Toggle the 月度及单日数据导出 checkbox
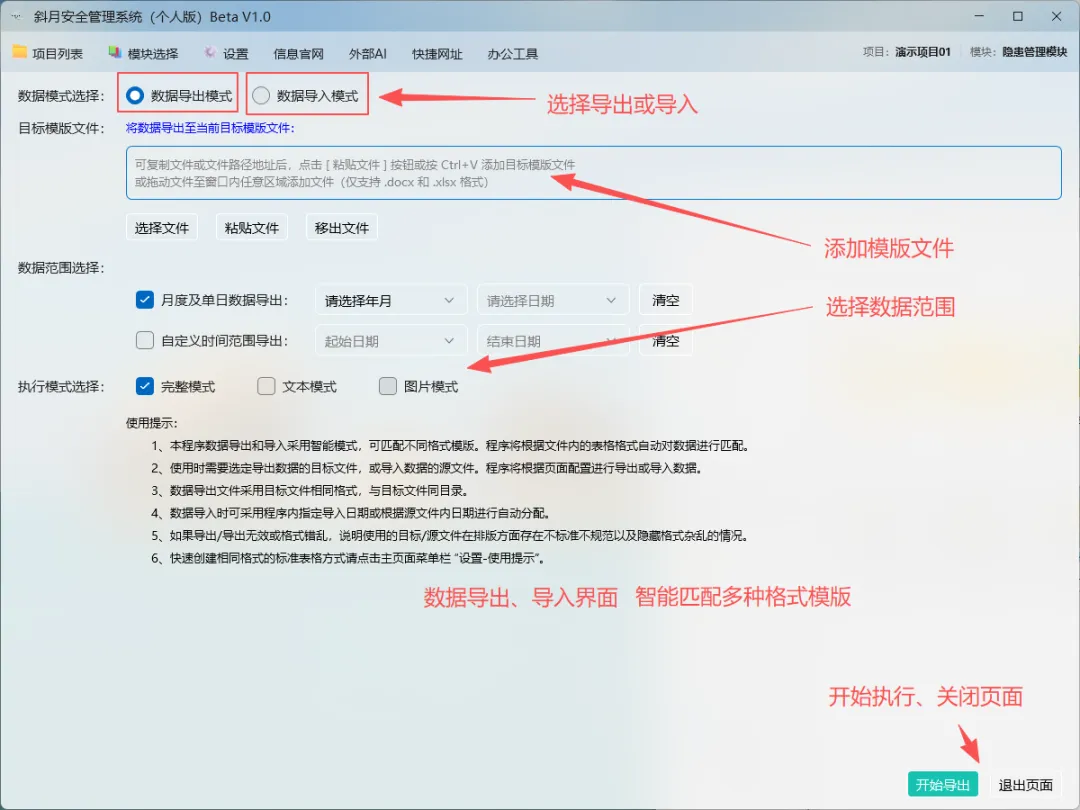Image resolution: width=1080 pixels, height=810 pixels. [x=145, y=300]
